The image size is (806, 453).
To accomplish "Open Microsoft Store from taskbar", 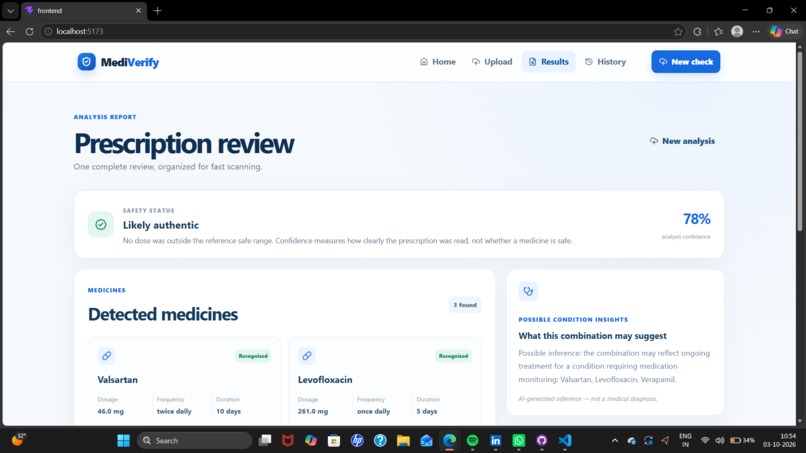I will click(x=334, y=441).
